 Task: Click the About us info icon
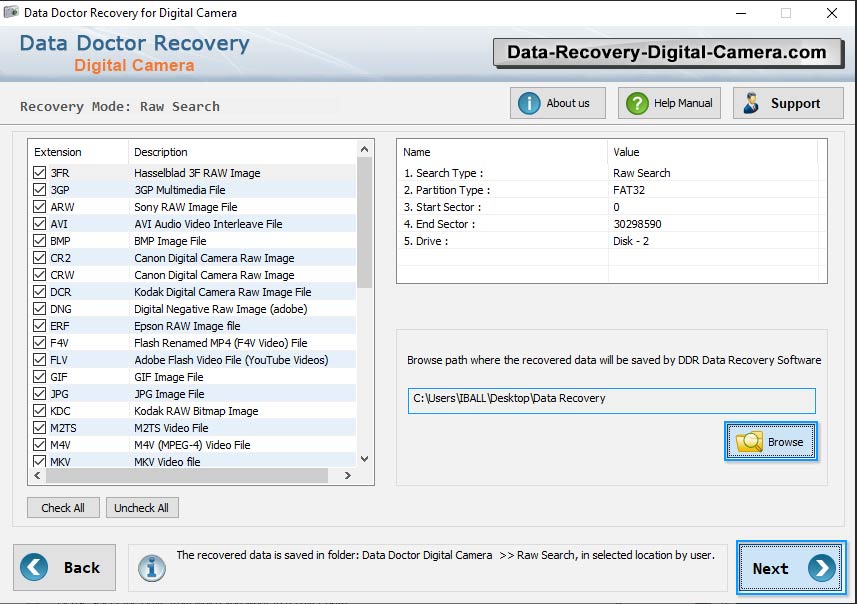[529, 103]
